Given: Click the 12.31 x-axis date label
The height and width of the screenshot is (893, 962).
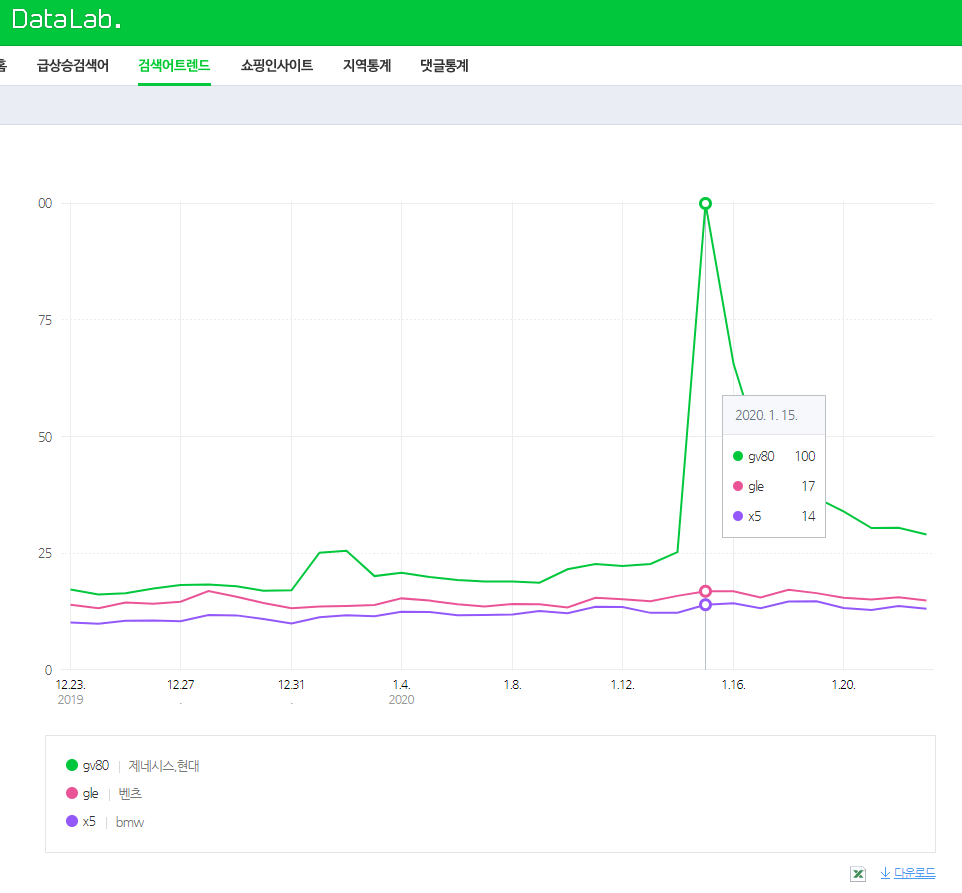Looking at the screenshot, I should coord(291,684).
